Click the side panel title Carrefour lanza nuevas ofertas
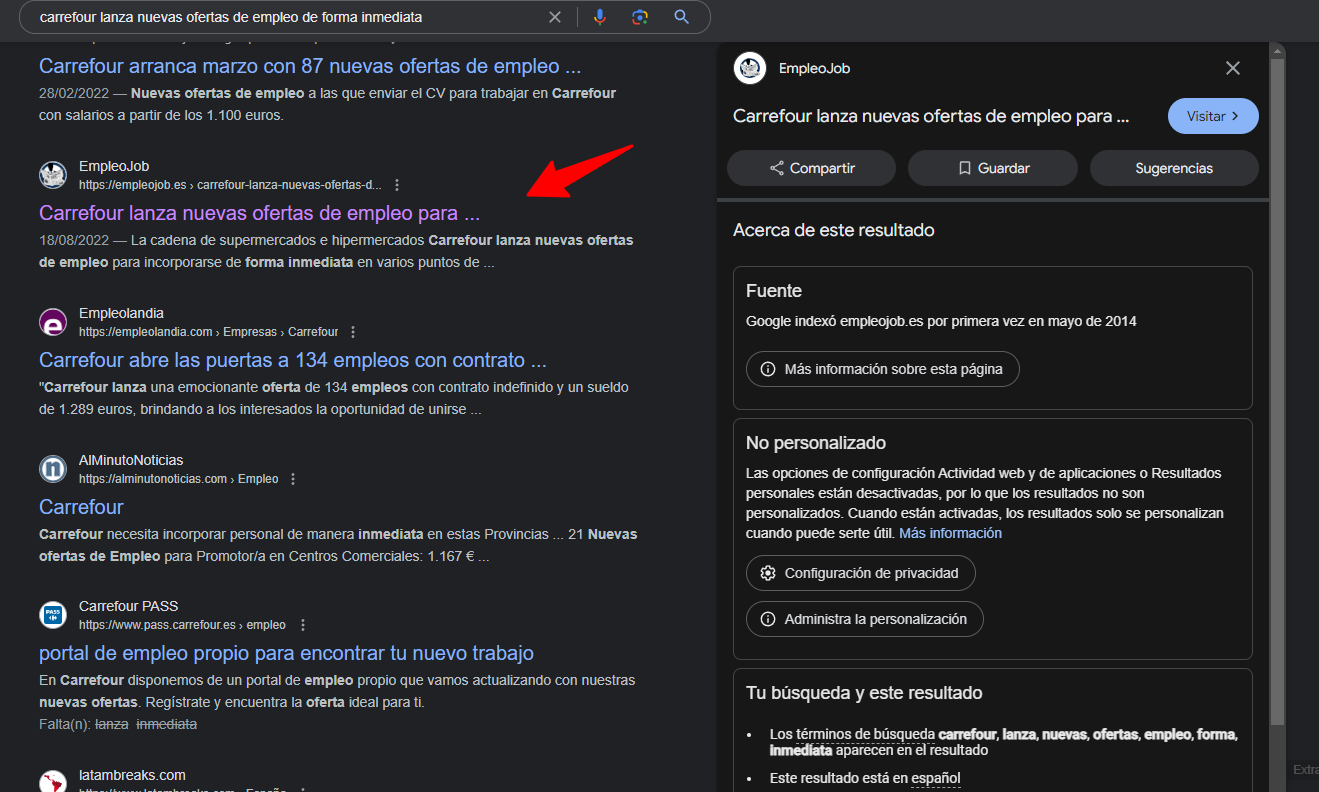The height and width of the screenshot is (792, 1319). 931,116
